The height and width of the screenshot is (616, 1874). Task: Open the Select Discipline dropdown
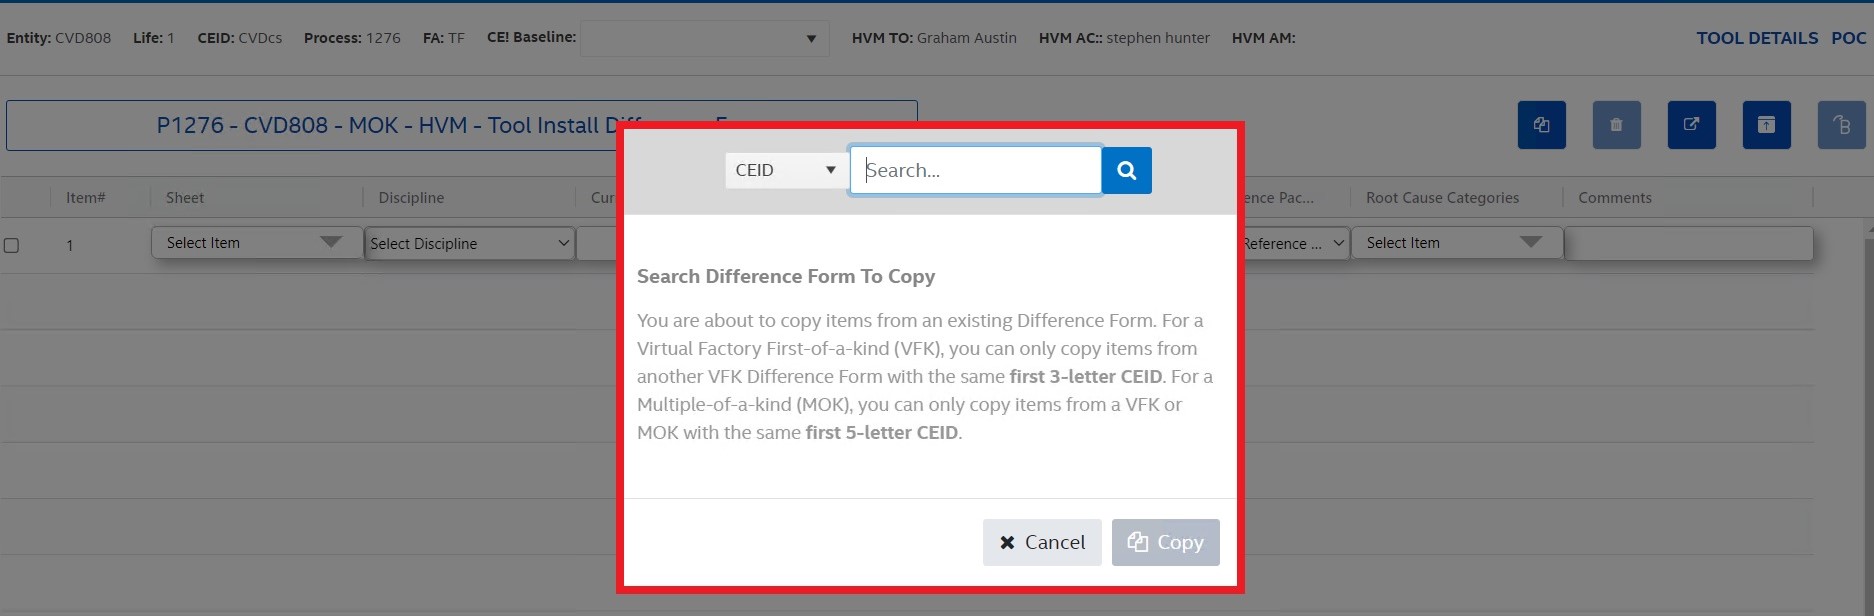point(469,243)
